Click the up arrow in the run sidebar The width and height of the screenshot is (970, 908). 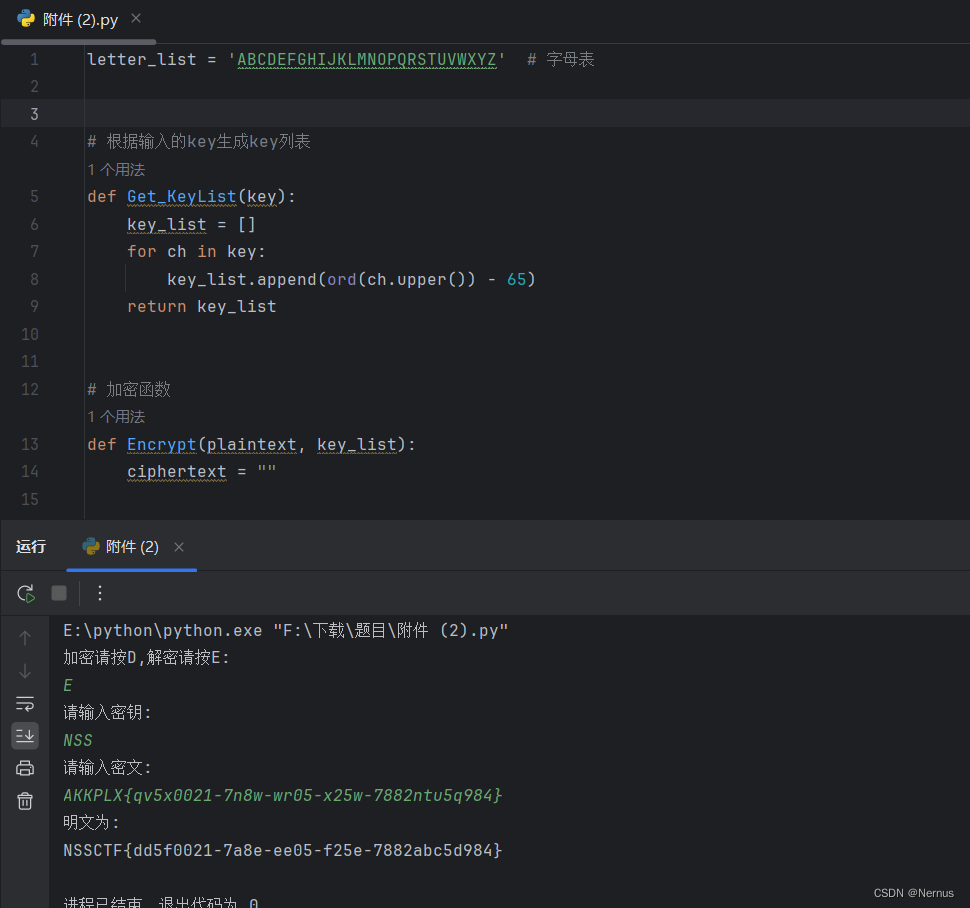tap(24, 638)
